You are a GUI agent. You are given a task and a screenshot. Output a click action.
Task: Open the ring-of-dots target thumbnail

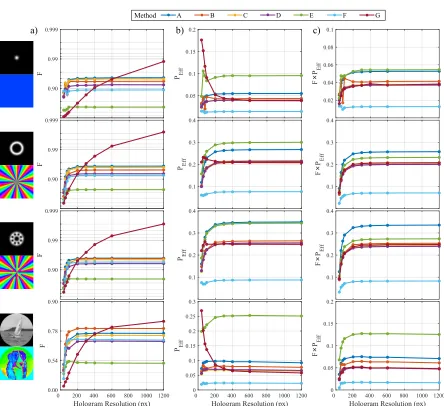pyautogui.click(x=17, y=239)
